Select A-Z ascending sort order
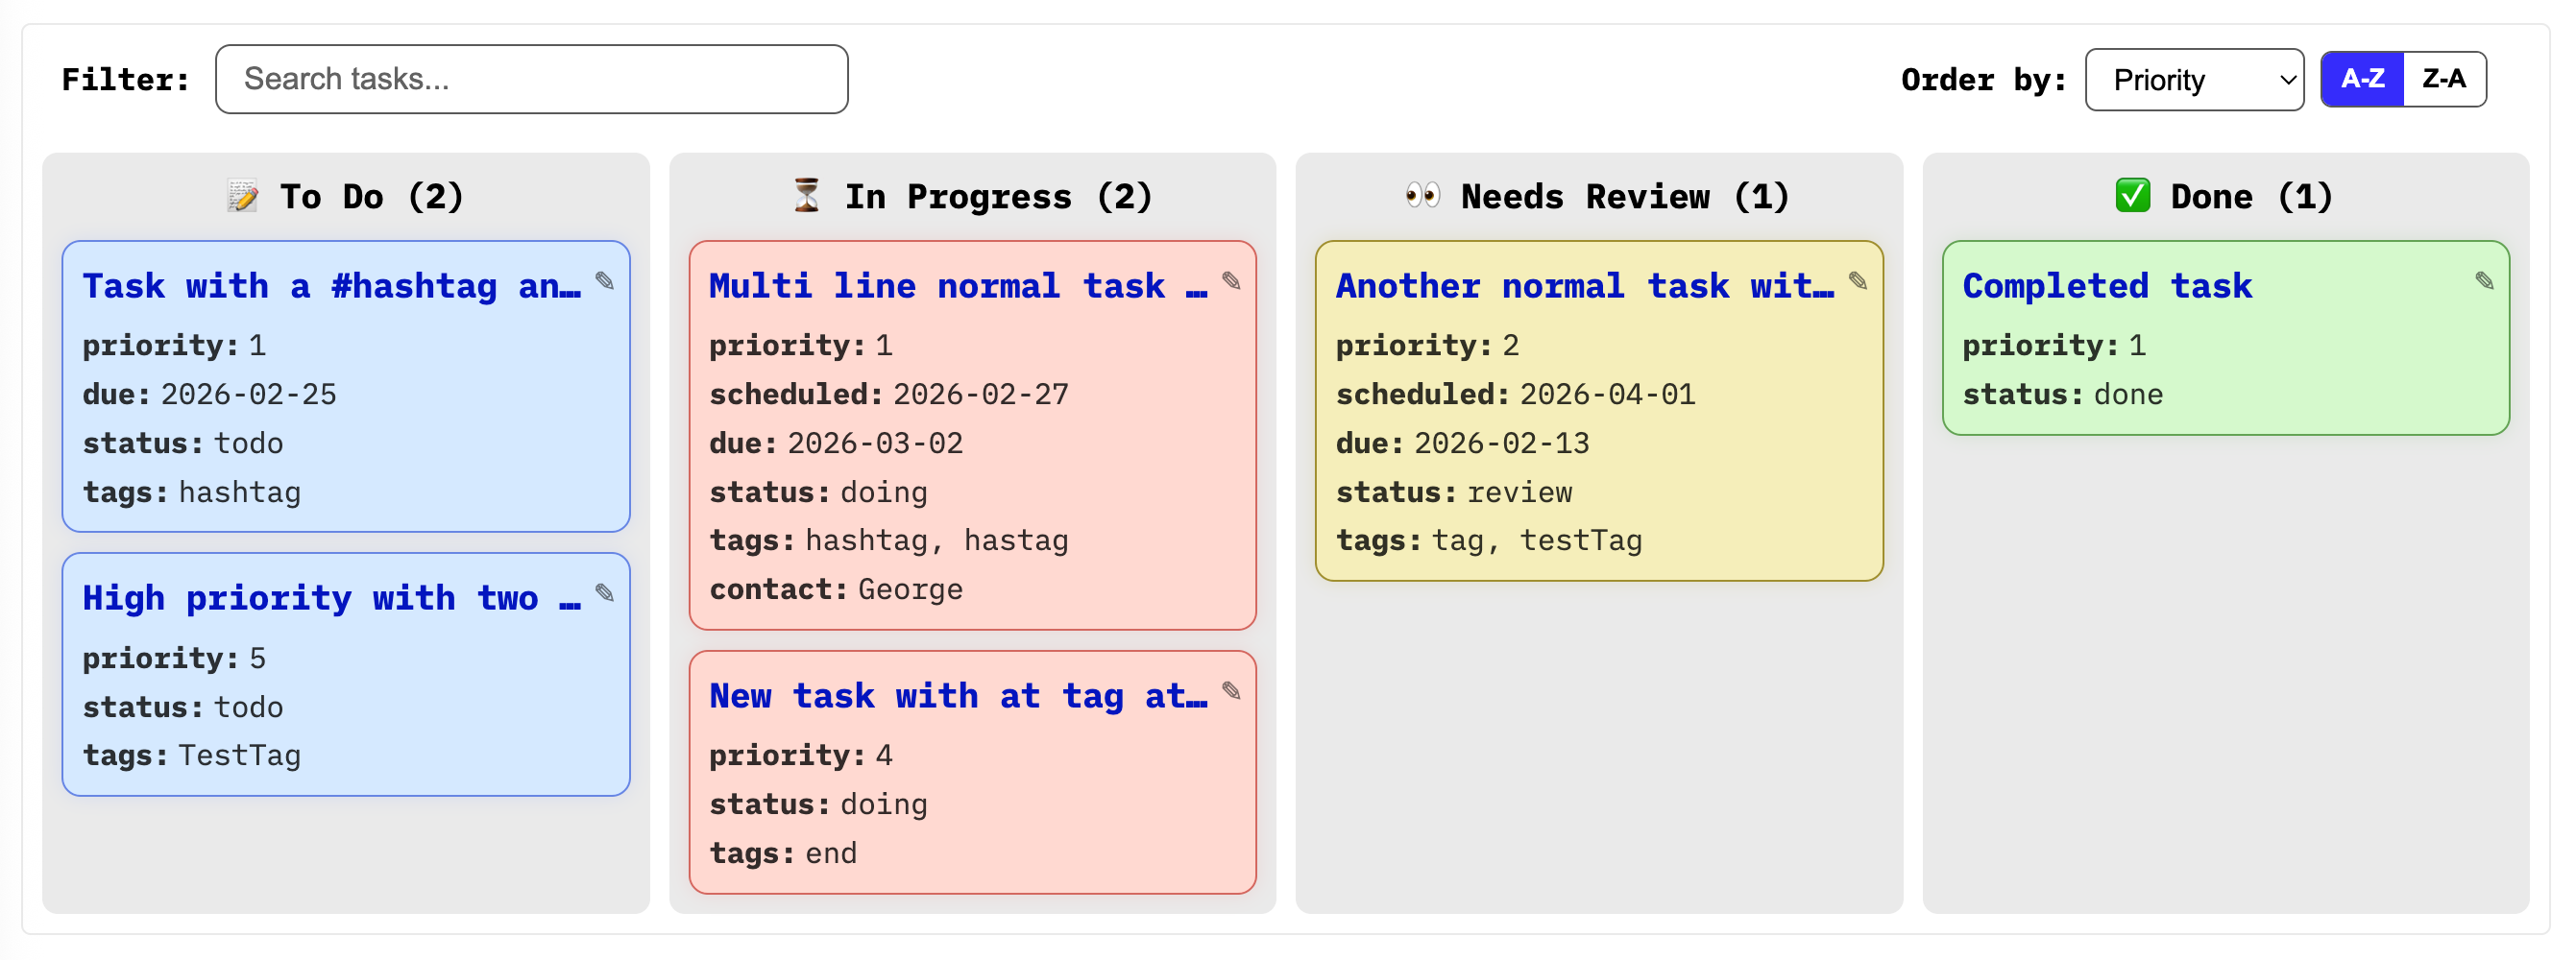 click(2362, 79)
